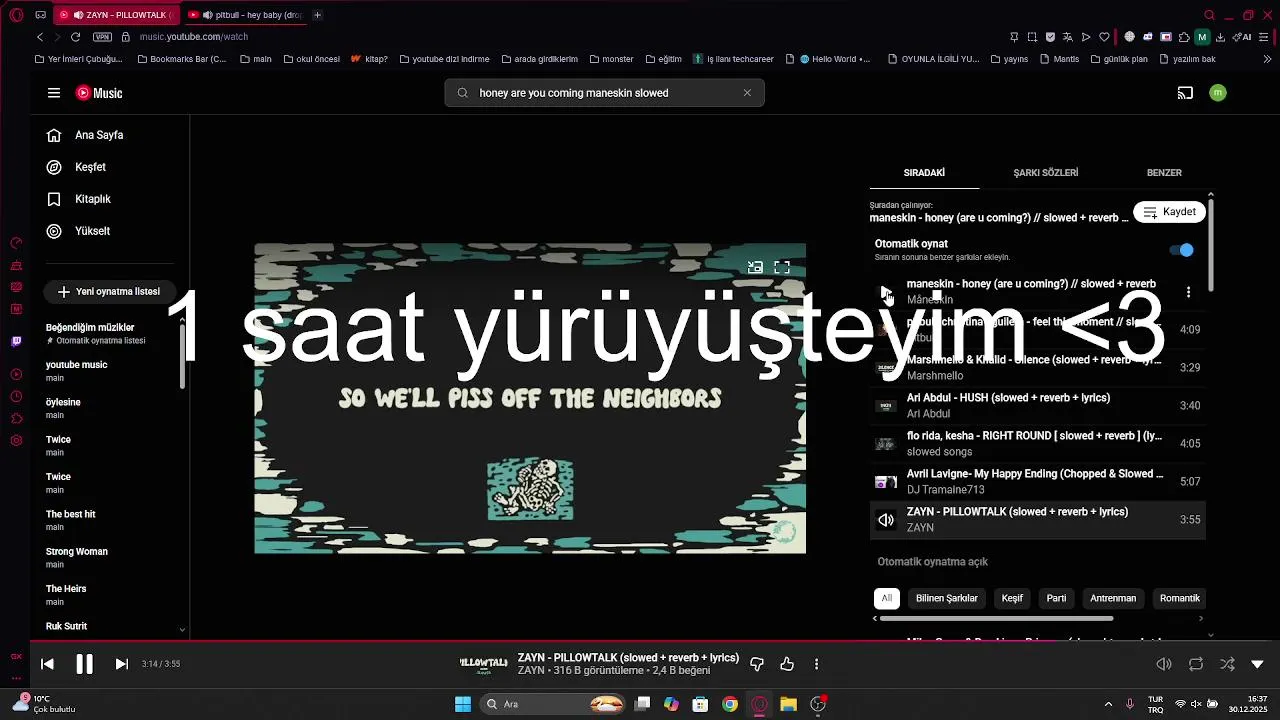Like ZAYN PILLOWTALK with thumbs up

[787, 664]
